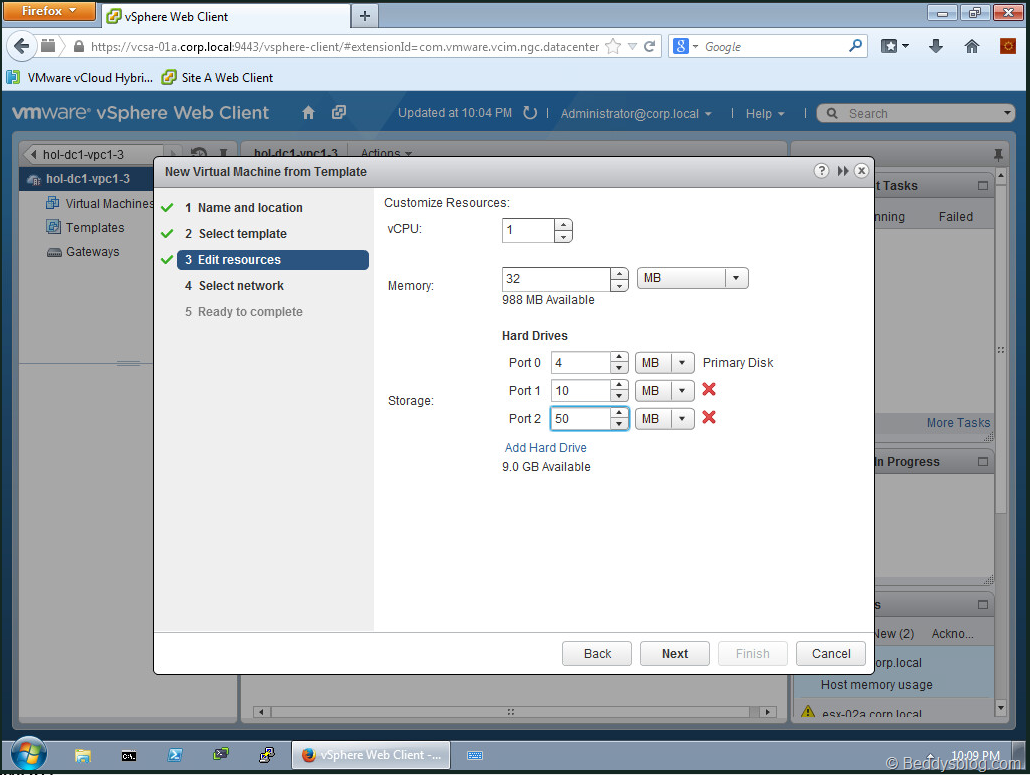Screen dimensions: 1030x775
Task: Click the pin icon on right panel
Action: click(x=998, y=155)
